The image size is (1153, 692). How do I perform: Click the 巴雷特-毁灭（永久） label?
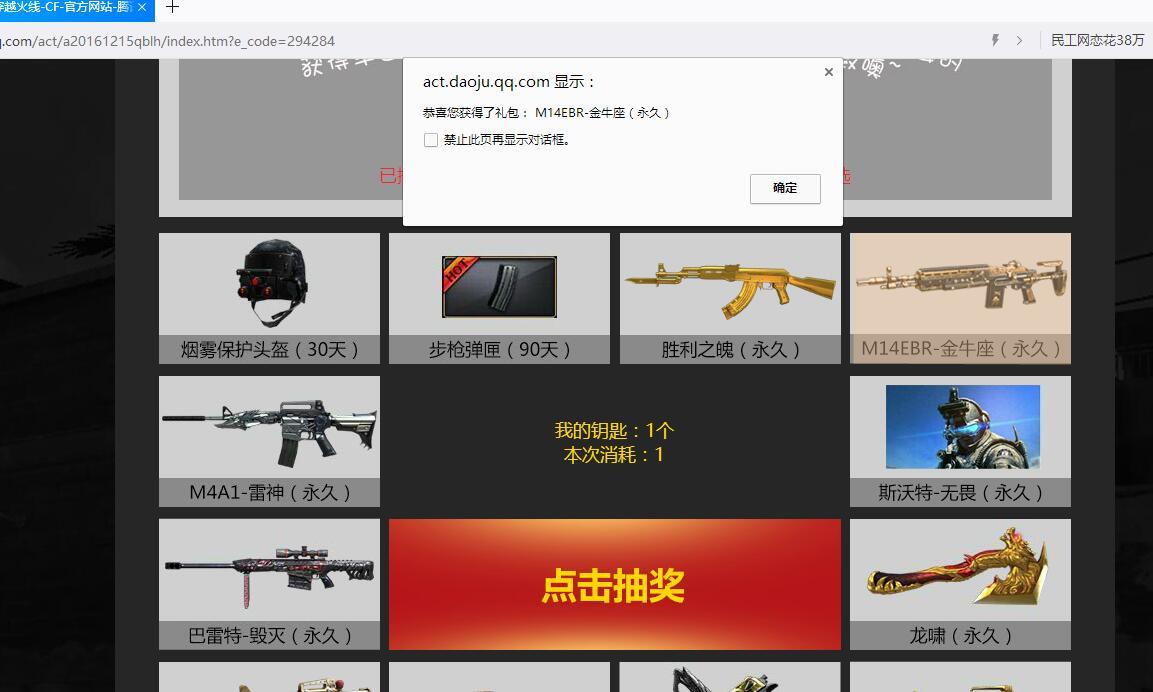[x=269, y=635]
